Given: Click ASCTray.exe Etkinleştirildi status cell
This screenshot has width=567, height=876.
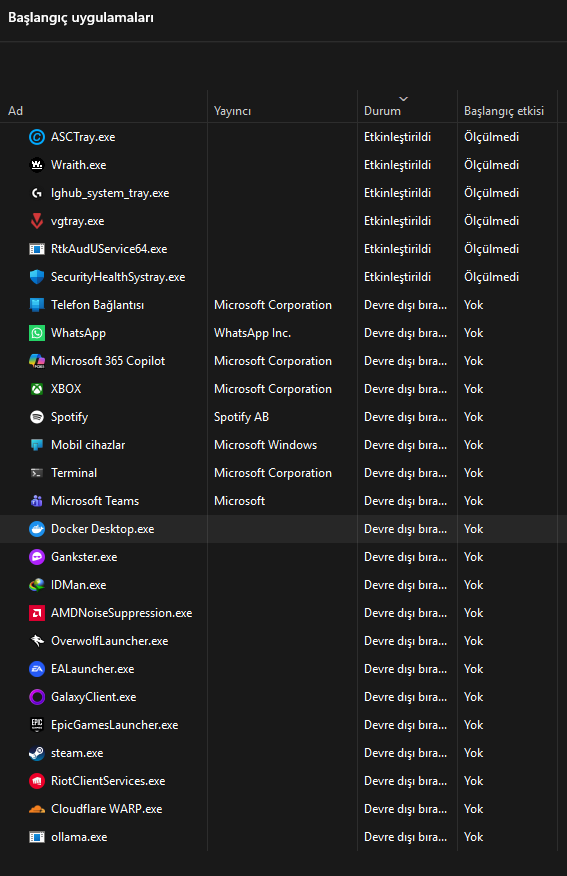Looking at the screenshot, I should pos(397,137).
